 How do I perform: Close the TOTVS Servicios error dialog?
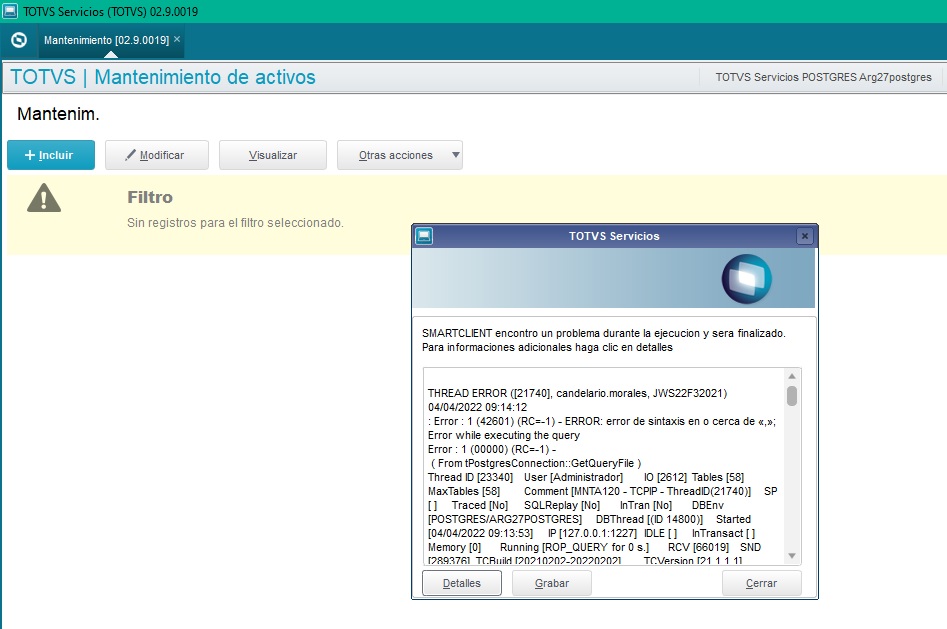[x=804, y=236]
